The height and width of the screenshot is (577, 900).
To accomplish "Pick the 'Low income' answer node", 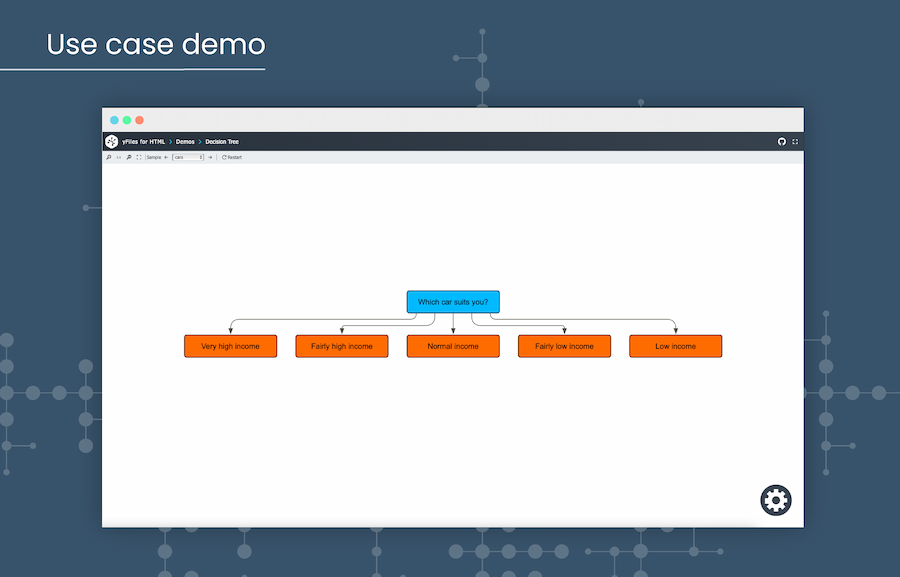I will 675,346.
